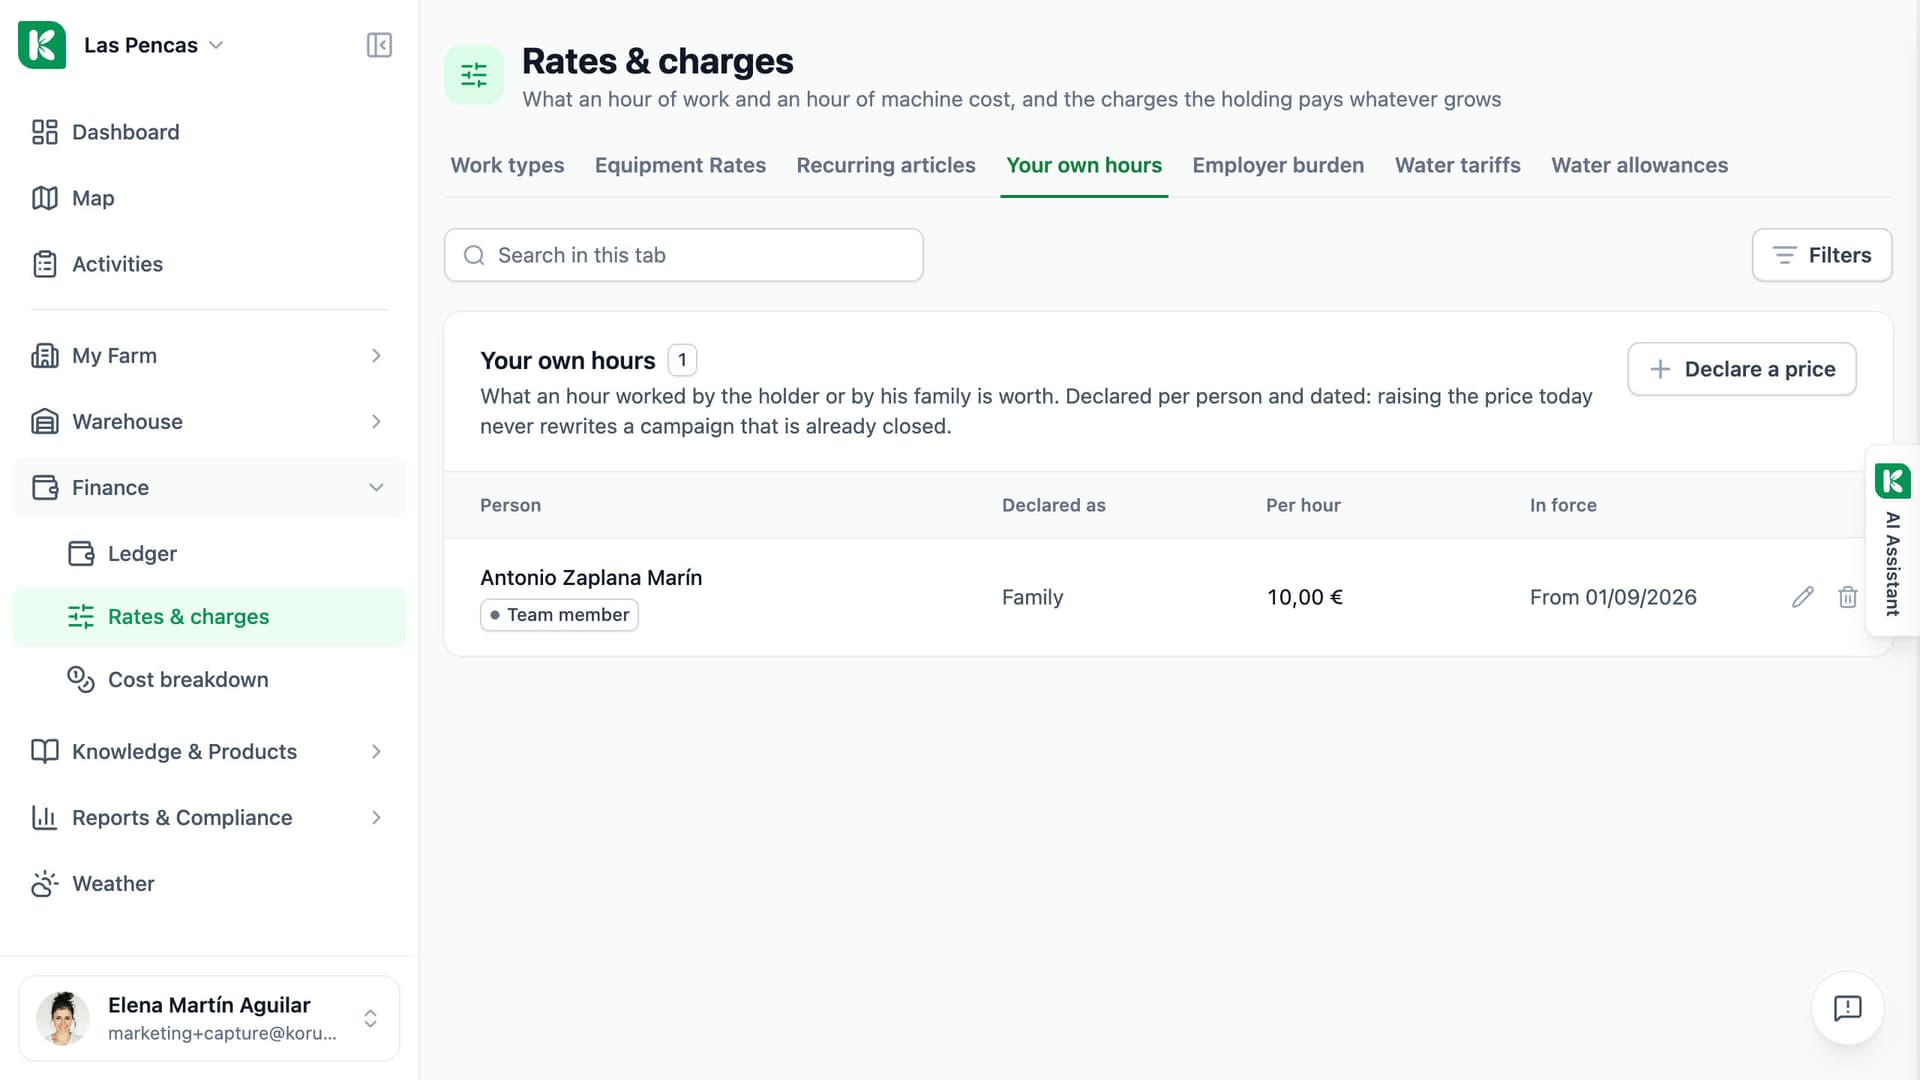Delete Antonio Zaplana Marín's price entry
This screenshot has height=1080, width=1920.
click(x=1847, y=597)
